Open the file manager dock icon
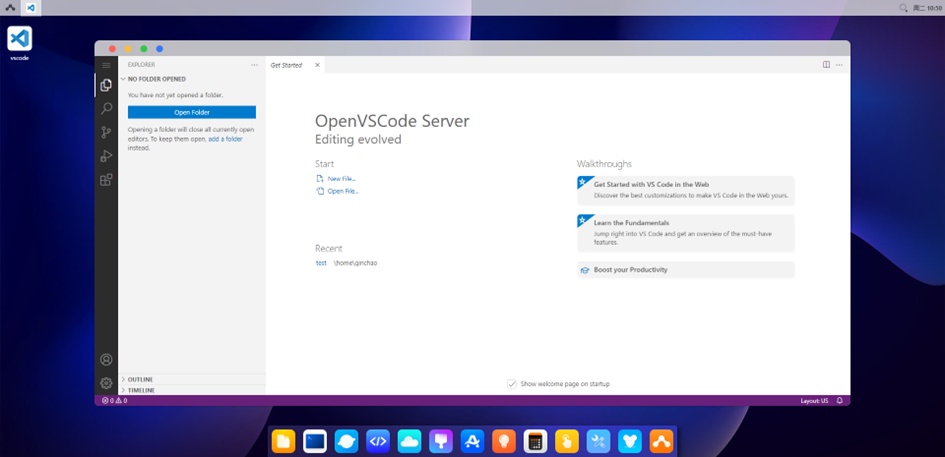This screenshot has width=945, height=457. click(283, 441)
